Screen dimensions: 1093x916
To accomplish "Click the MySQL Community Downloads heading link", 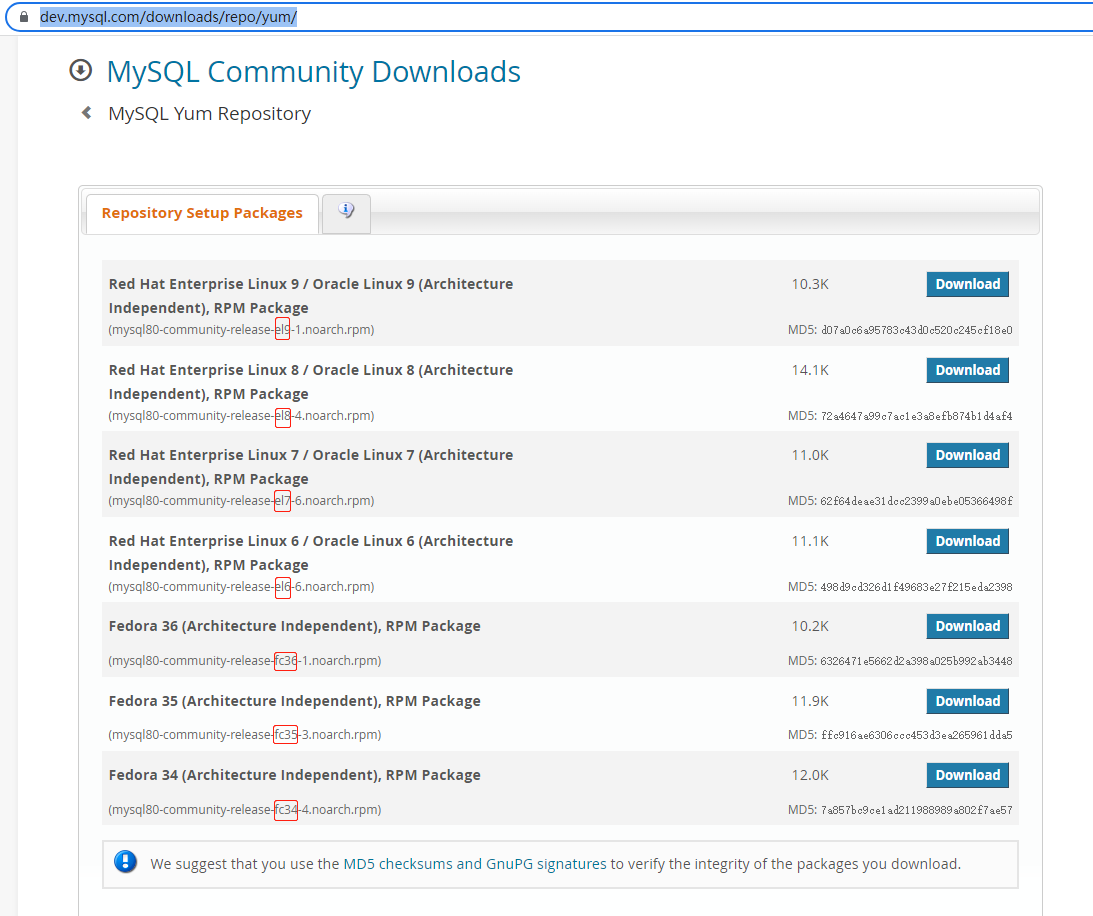I will pyautogui.click(x=314, y=72).
